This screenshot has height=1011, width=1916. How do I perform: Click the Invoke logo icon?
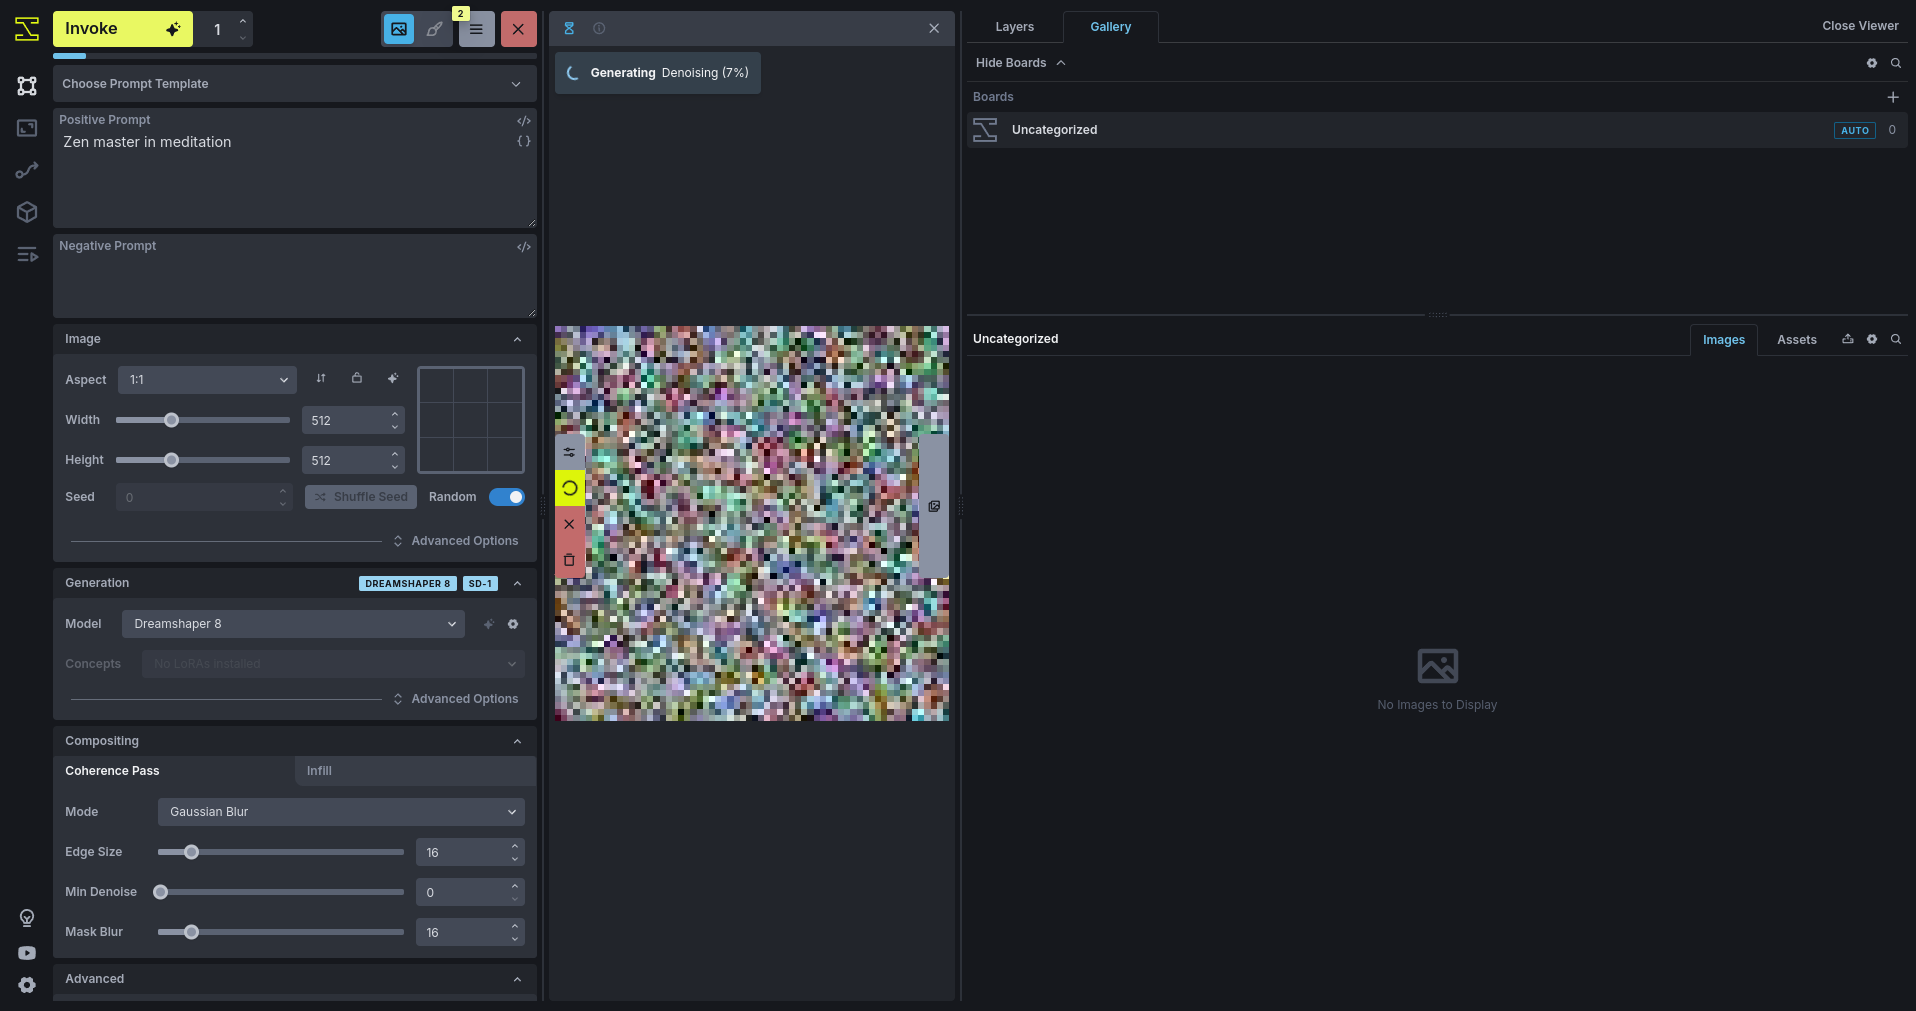coord(27,29)
